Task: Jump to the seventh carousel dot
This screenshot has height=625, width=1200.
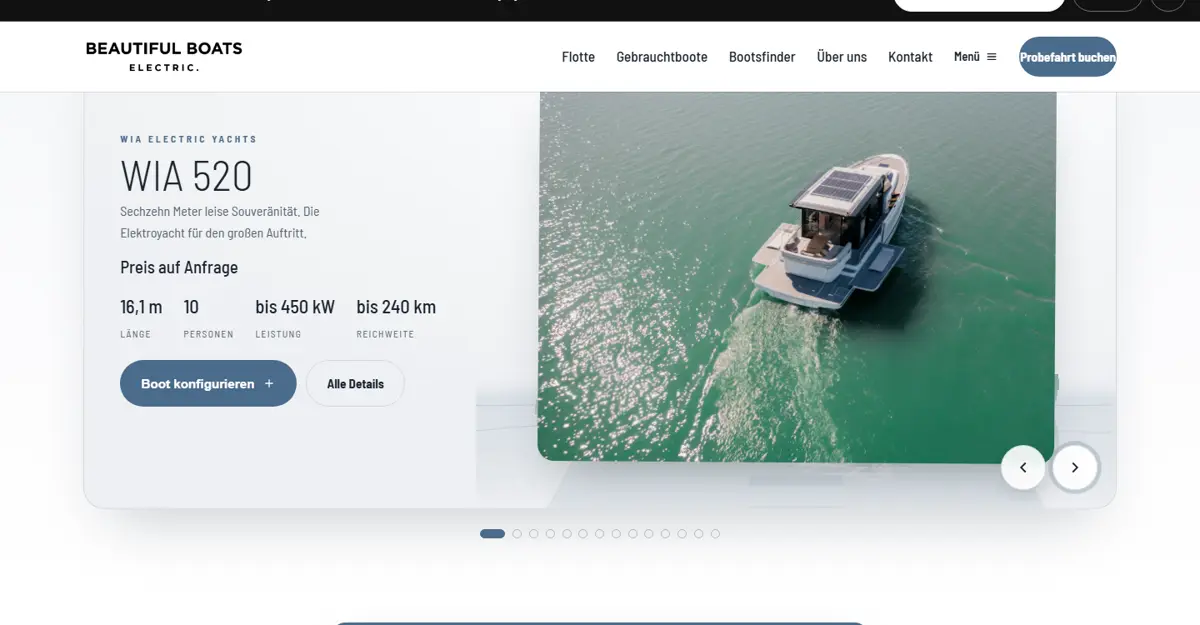Action: pos(600,534)
